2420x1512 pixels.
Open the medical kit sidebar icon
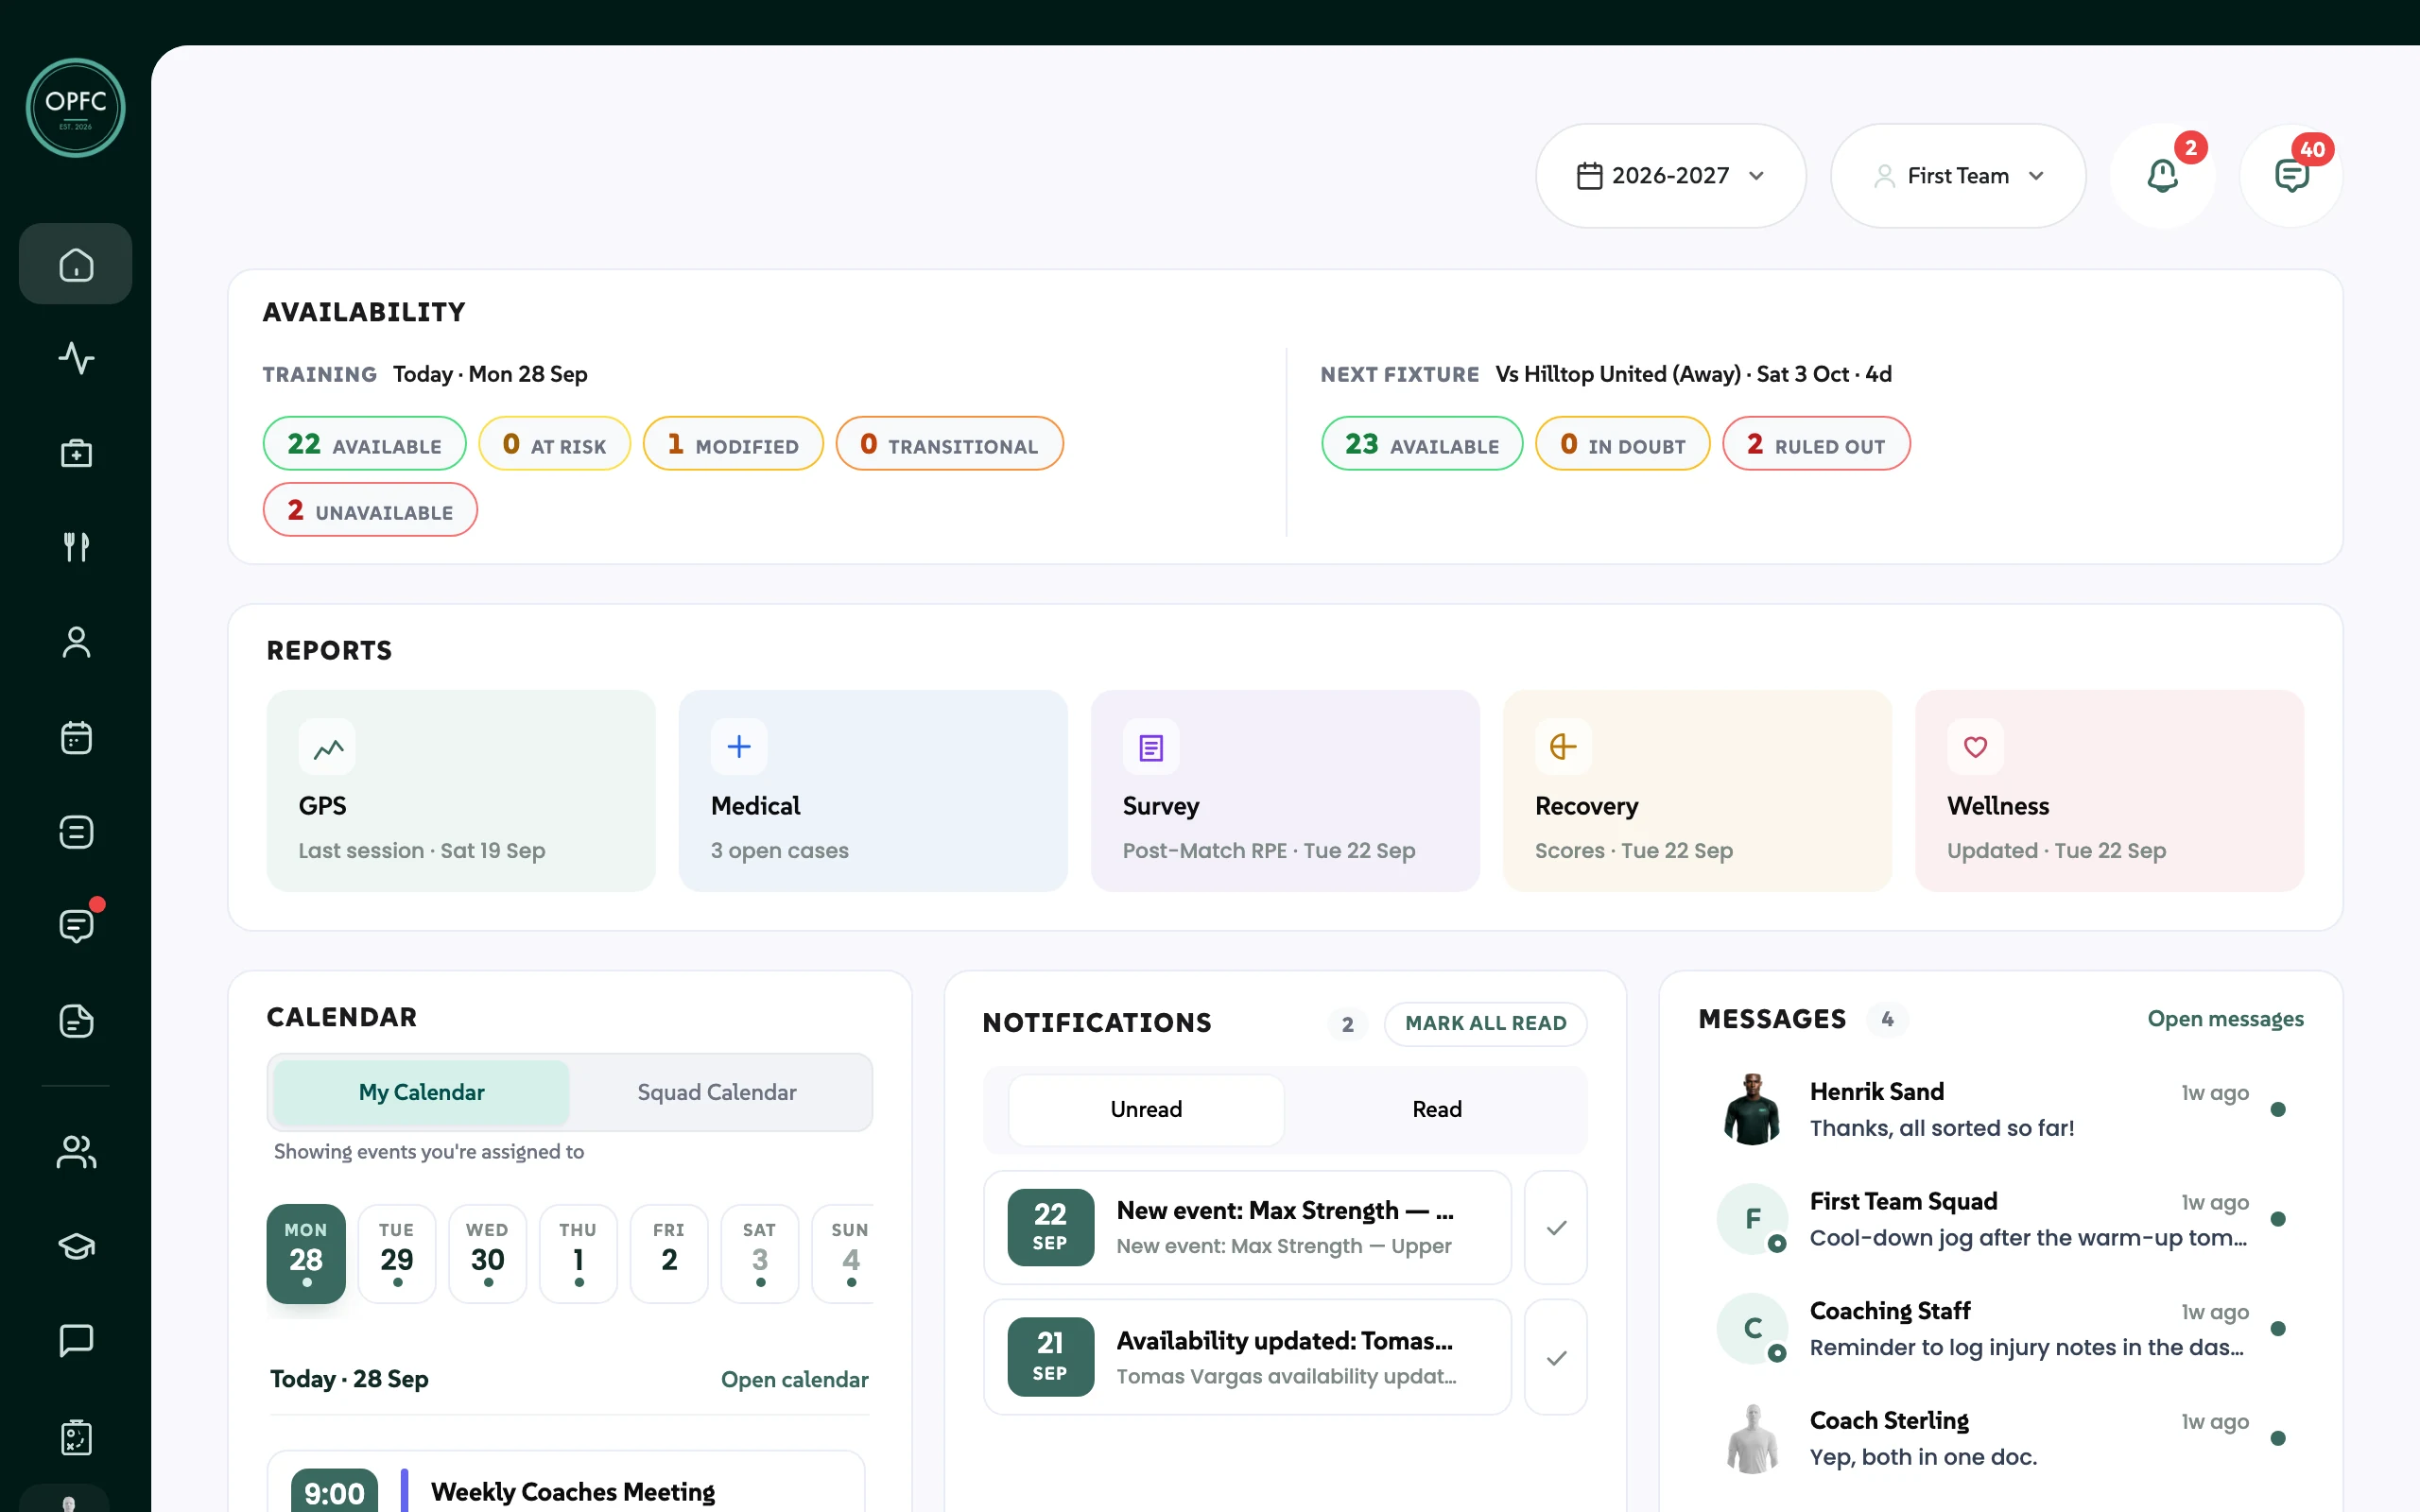point(76,453)
